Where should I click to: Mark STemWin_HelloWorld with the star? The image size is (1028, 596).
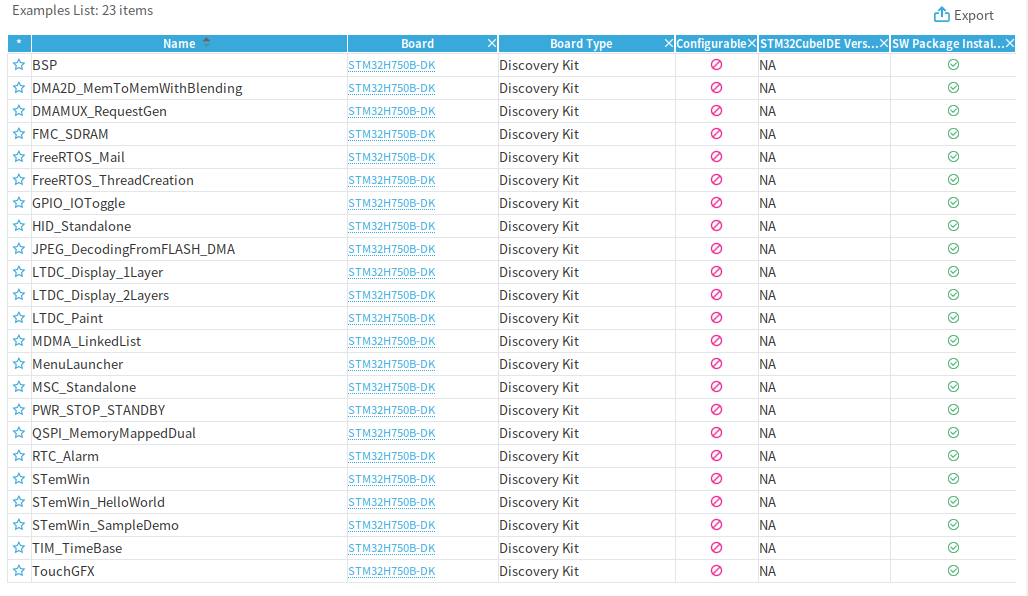(19, 502)
